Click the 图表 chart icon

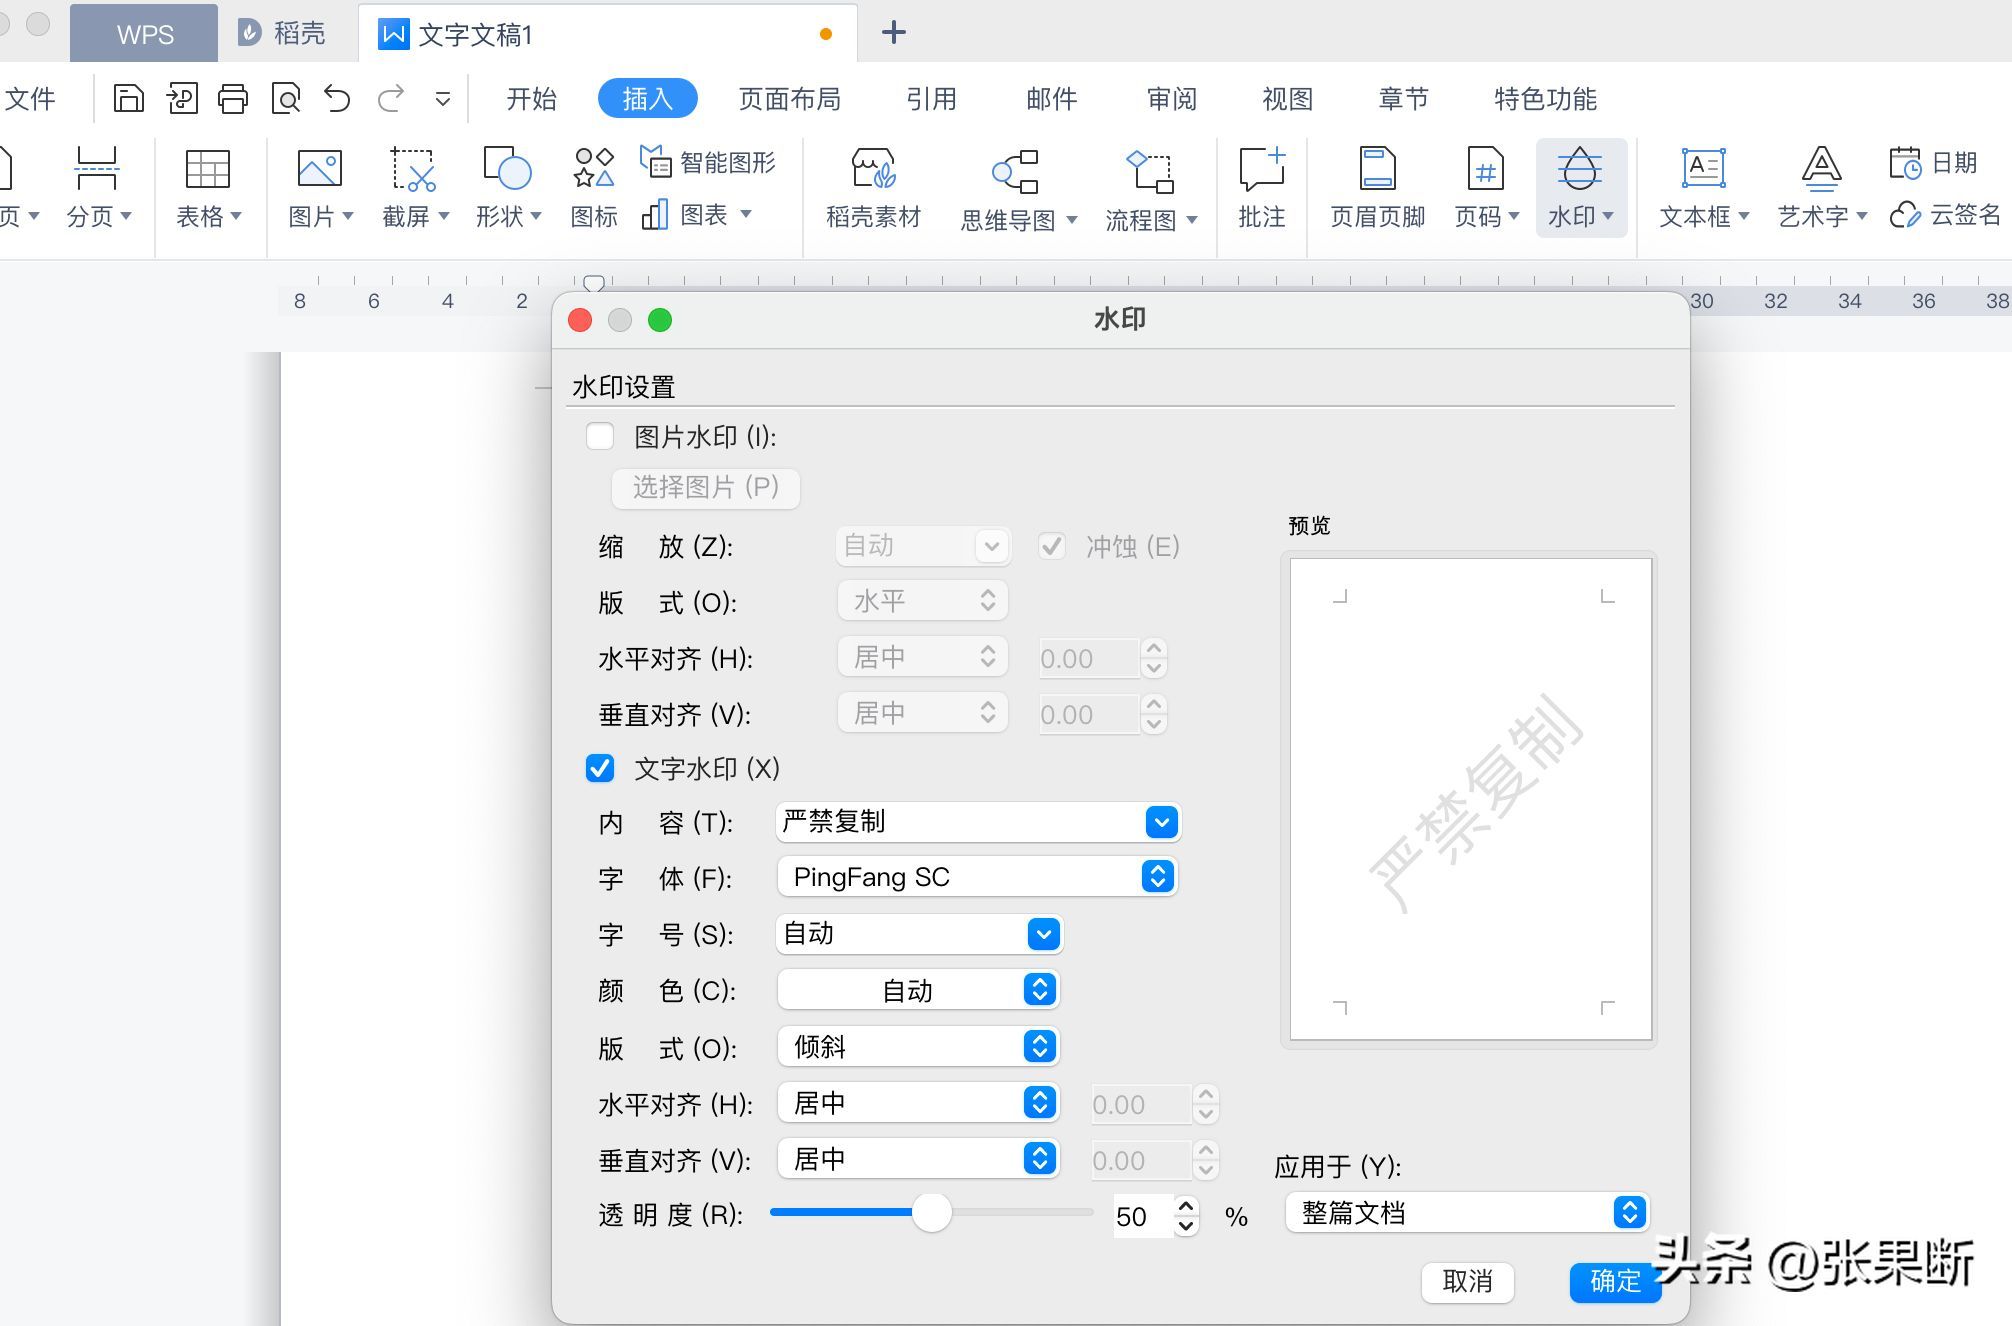pos(655,214)
